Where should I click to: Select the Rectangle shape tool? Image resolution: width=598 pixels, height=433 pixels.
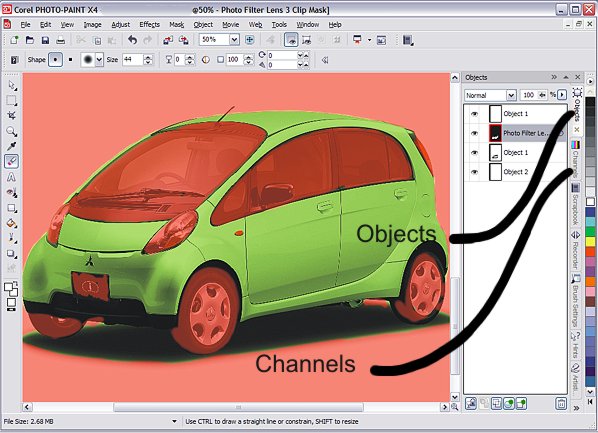[x=12, y=208]
